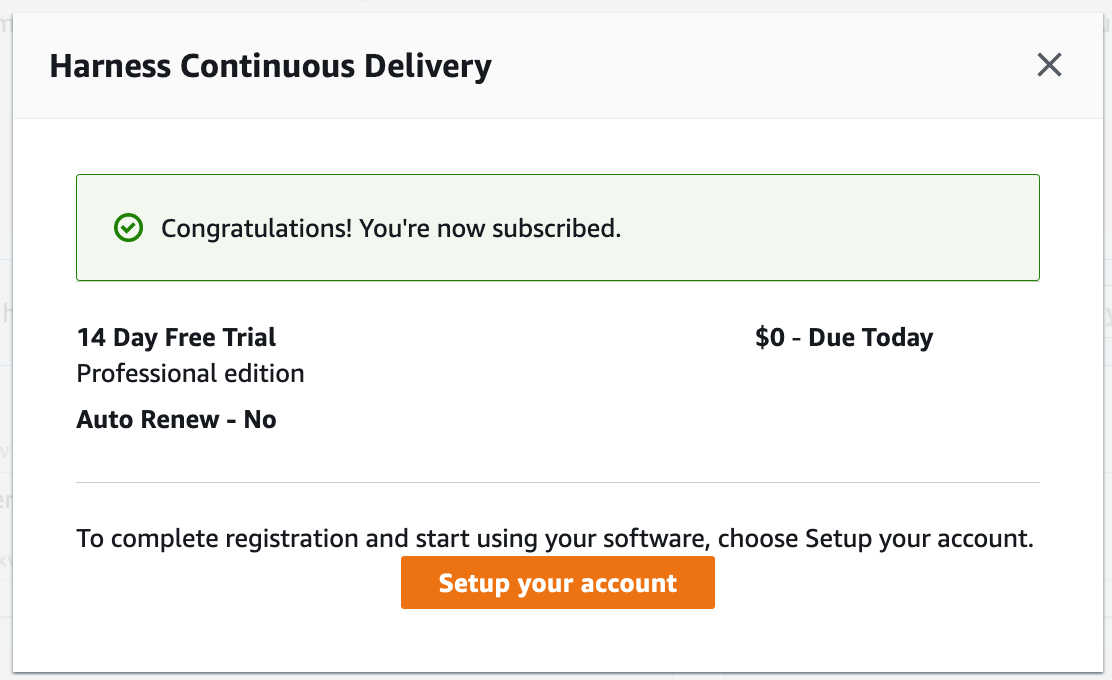Click the Harness Continuous Delivery title
The width and height of the screenshot is (1112, 680).
click(x=270, y=66)
